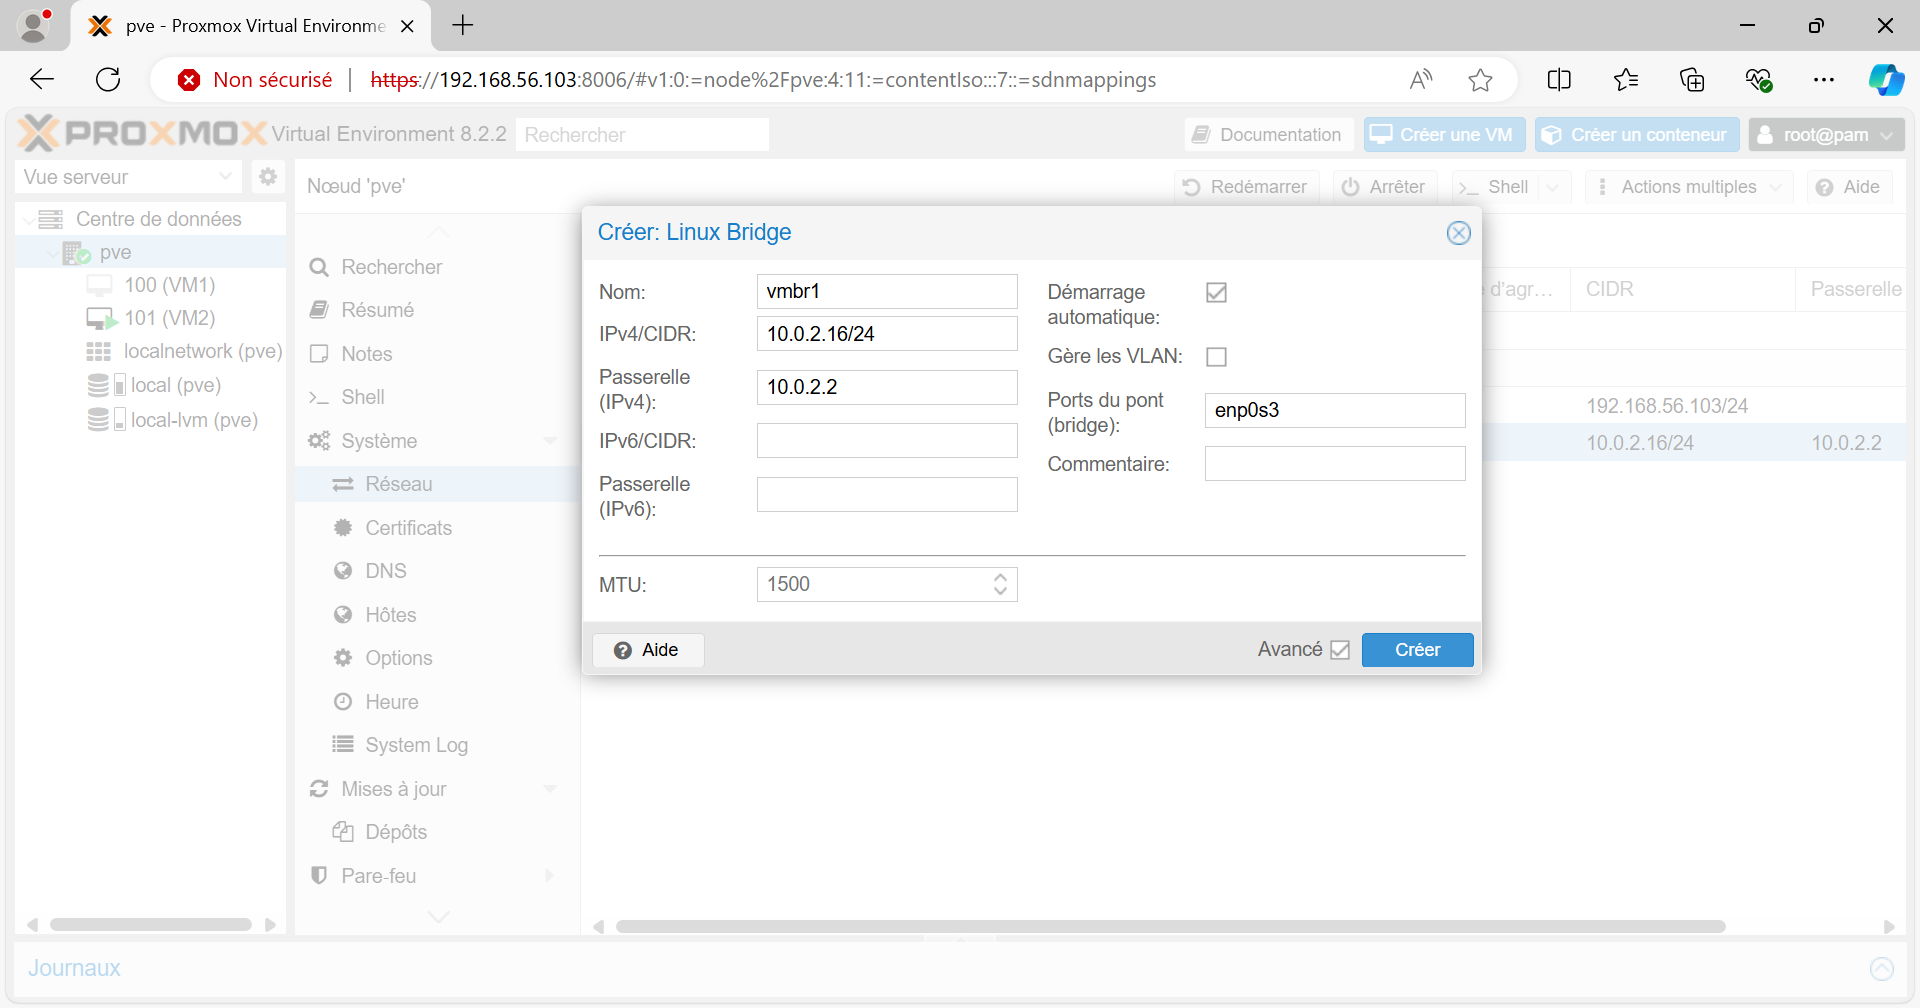The height and width of the screenshot is (1008, 1920).
Task: Focus the Passerelle (IPv6) input field
Action: tap(887, 494)
